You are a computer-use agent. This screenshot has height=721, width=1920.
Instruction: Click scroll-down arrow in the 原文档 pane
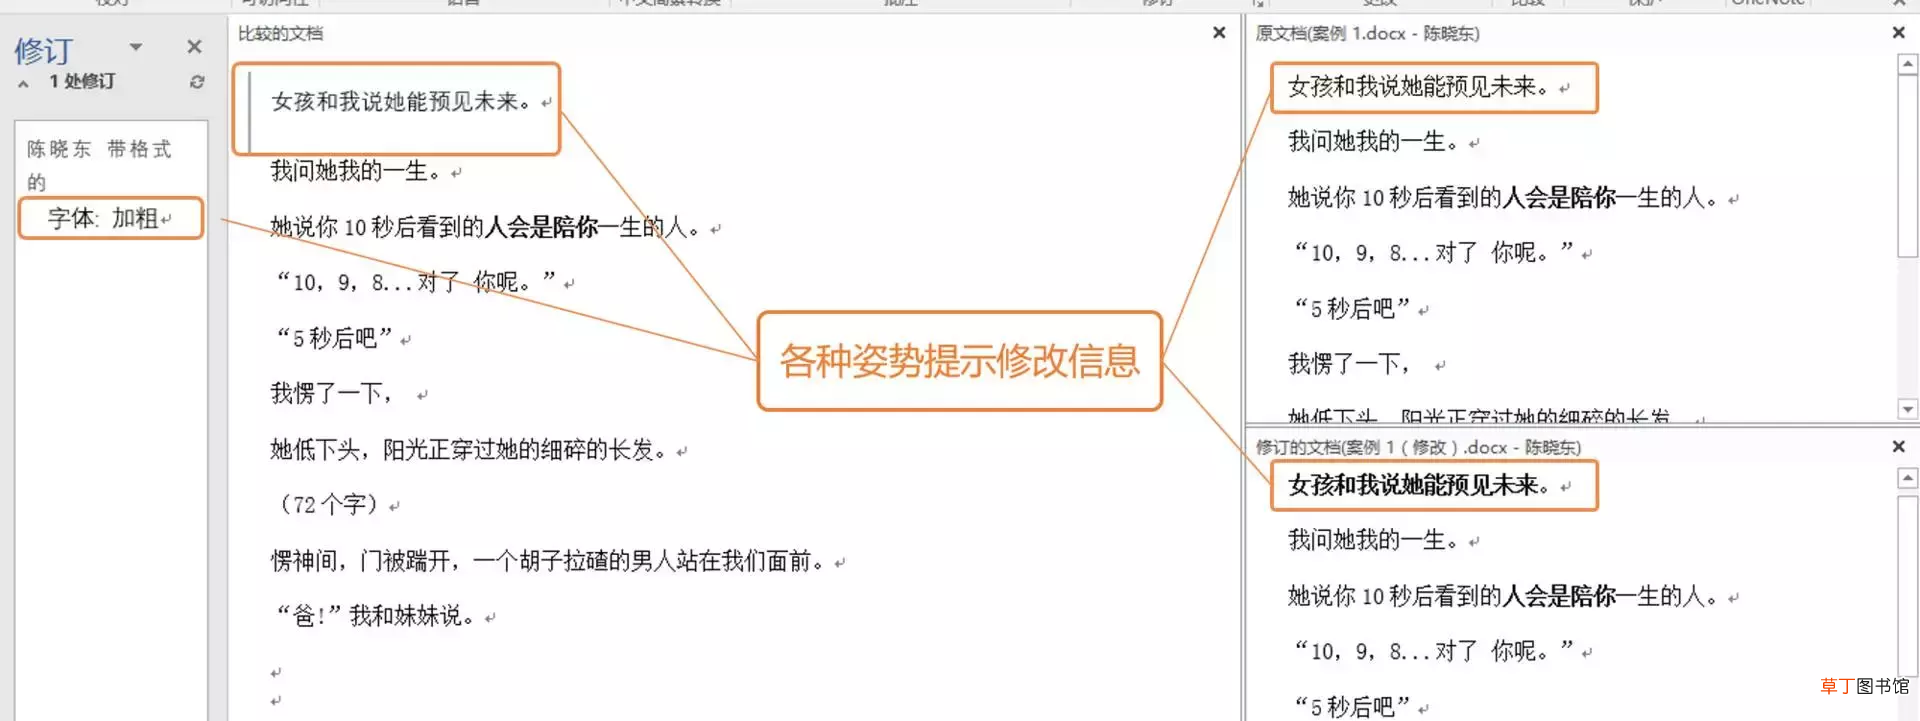coord(1907,409)
